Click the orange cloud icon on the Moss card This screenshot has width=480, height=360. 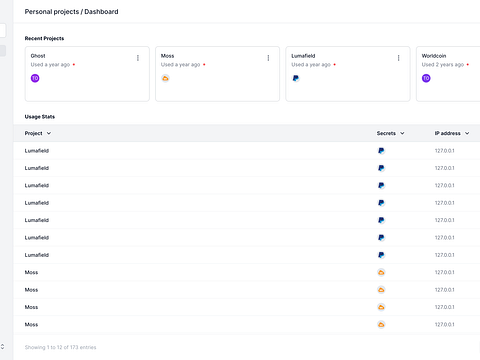pos(165,78)
